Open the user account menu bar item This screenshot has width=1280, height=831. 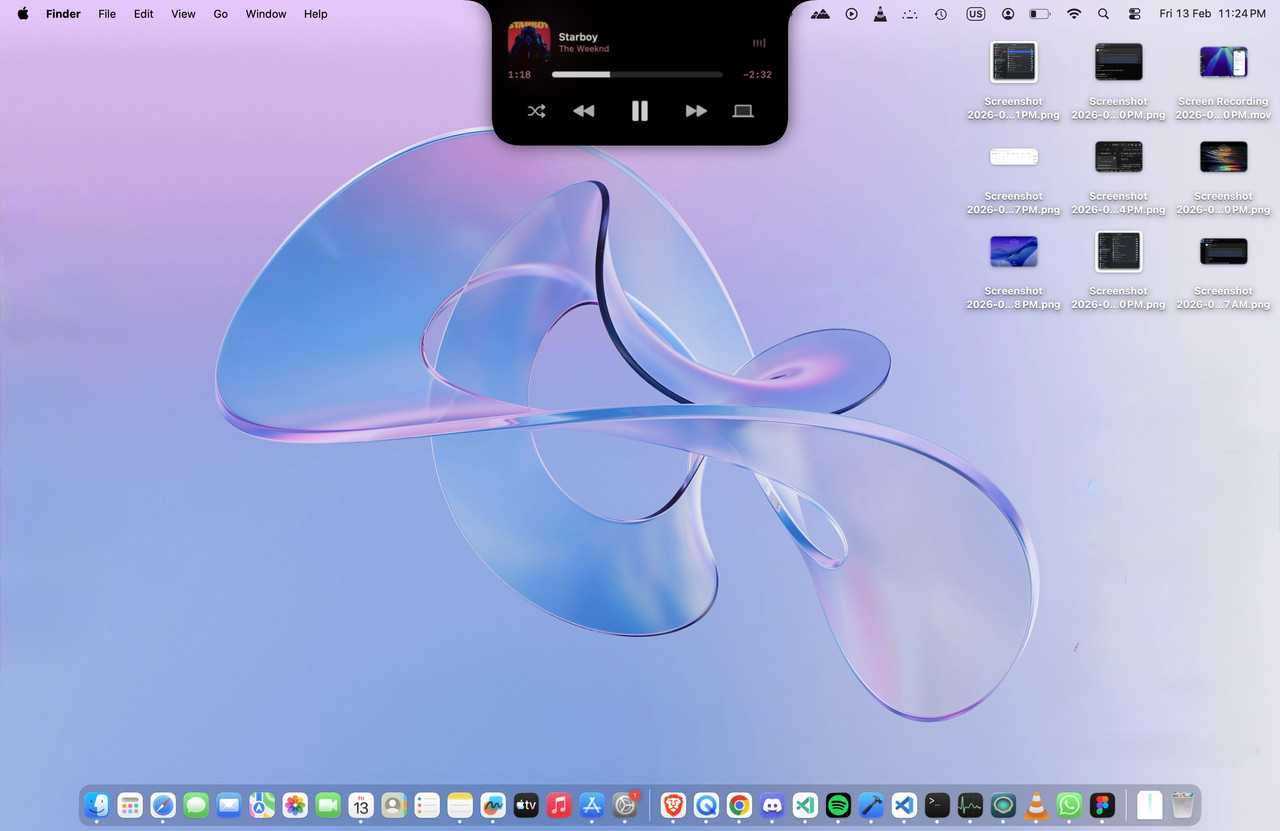coord(1008,14)
